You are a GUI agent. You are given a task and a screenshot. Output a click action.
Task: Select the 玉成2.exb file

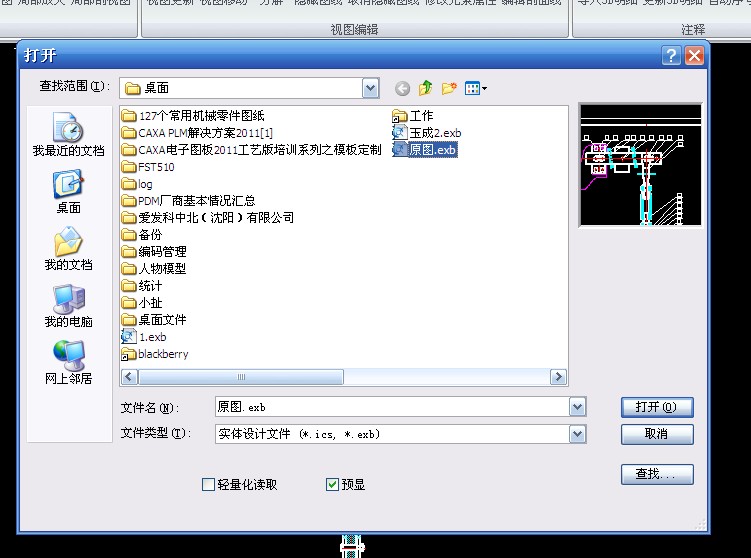(x=426, y=133)
